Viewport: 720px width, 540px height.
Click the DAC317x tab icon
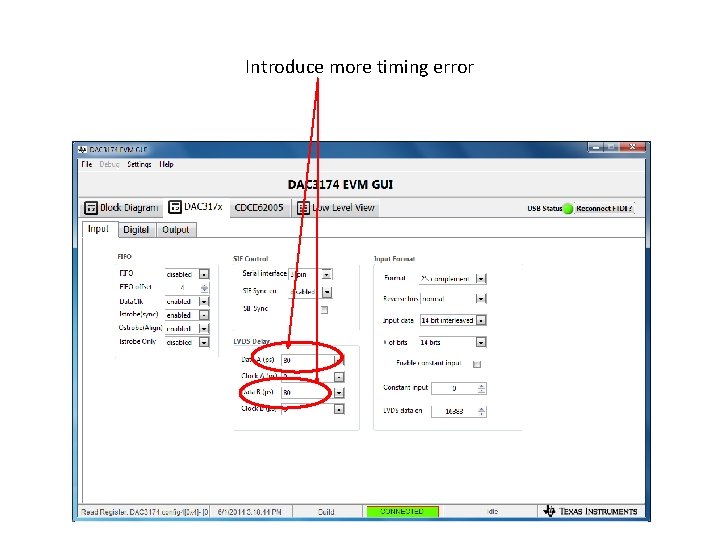(x=175, y=207)
